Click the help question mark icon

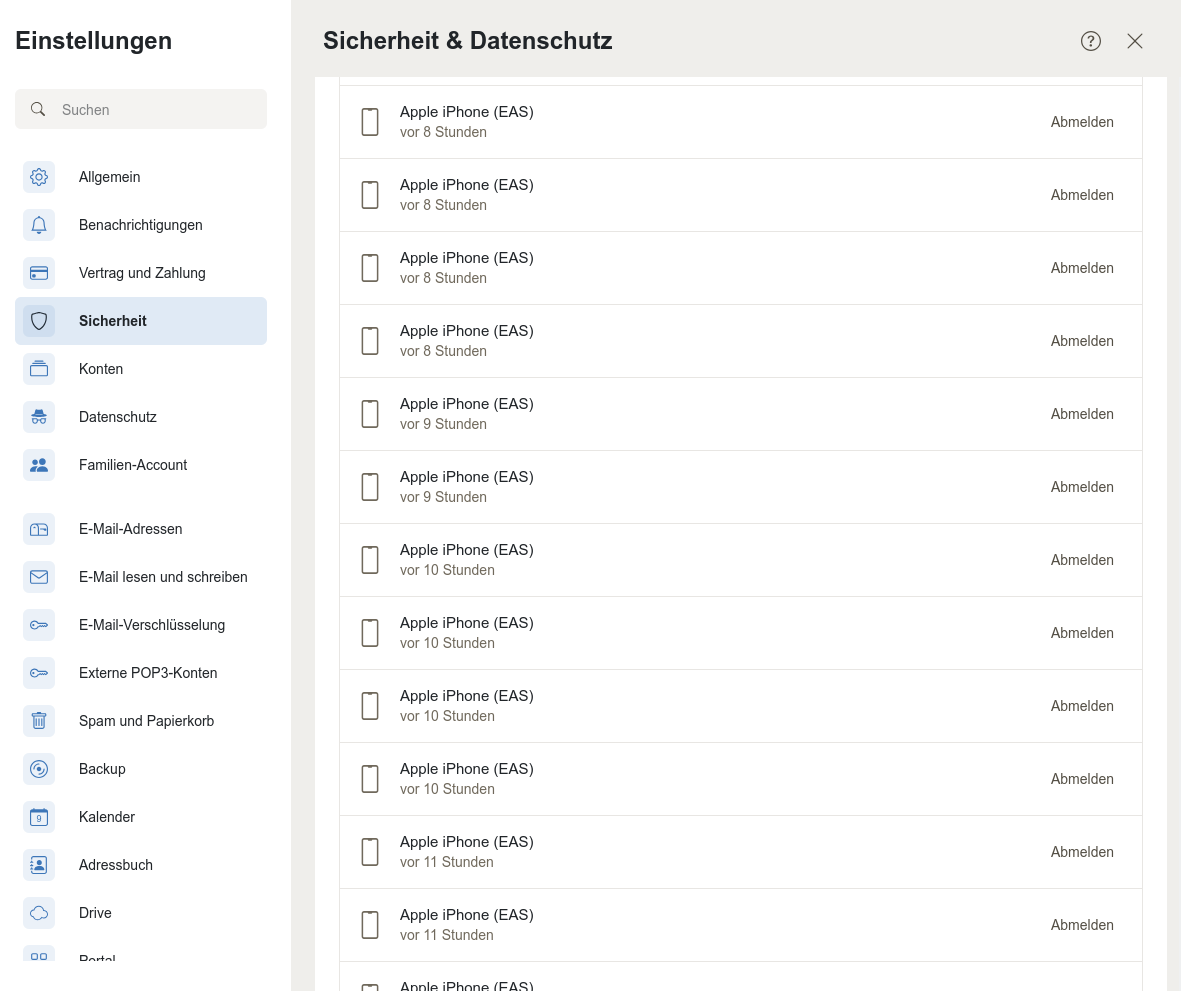click(x=1091, y=41)
